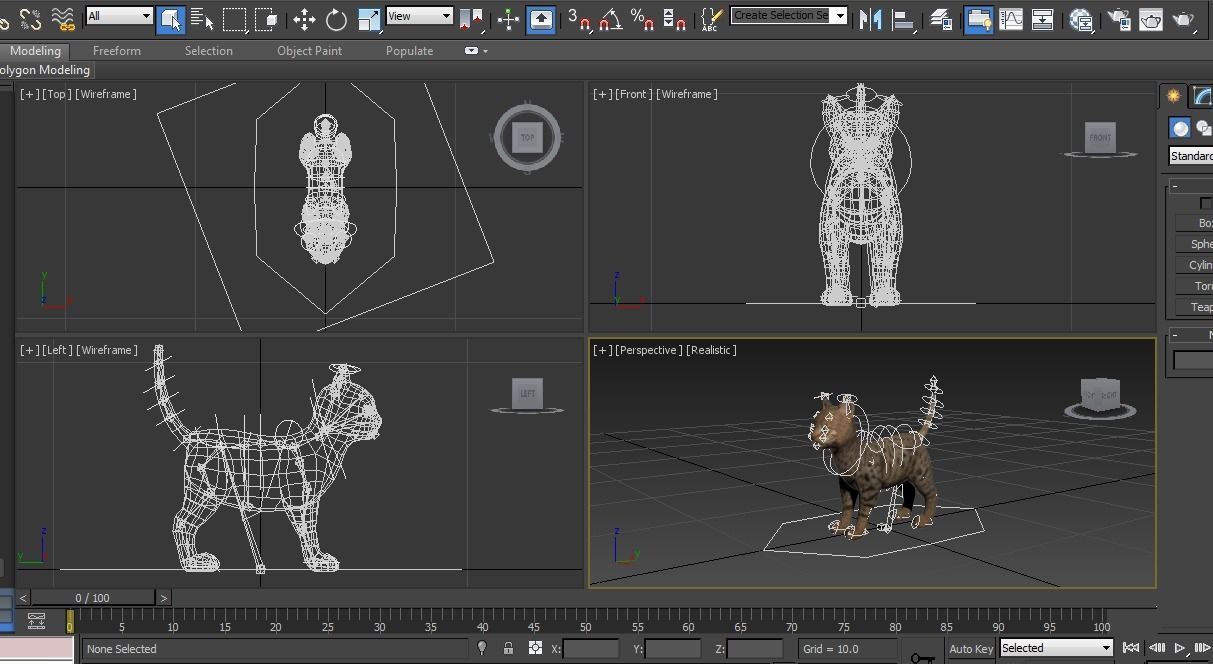Open the selection filter All dropdown
Screen dimensions: 1213x664
click(119, 16)
